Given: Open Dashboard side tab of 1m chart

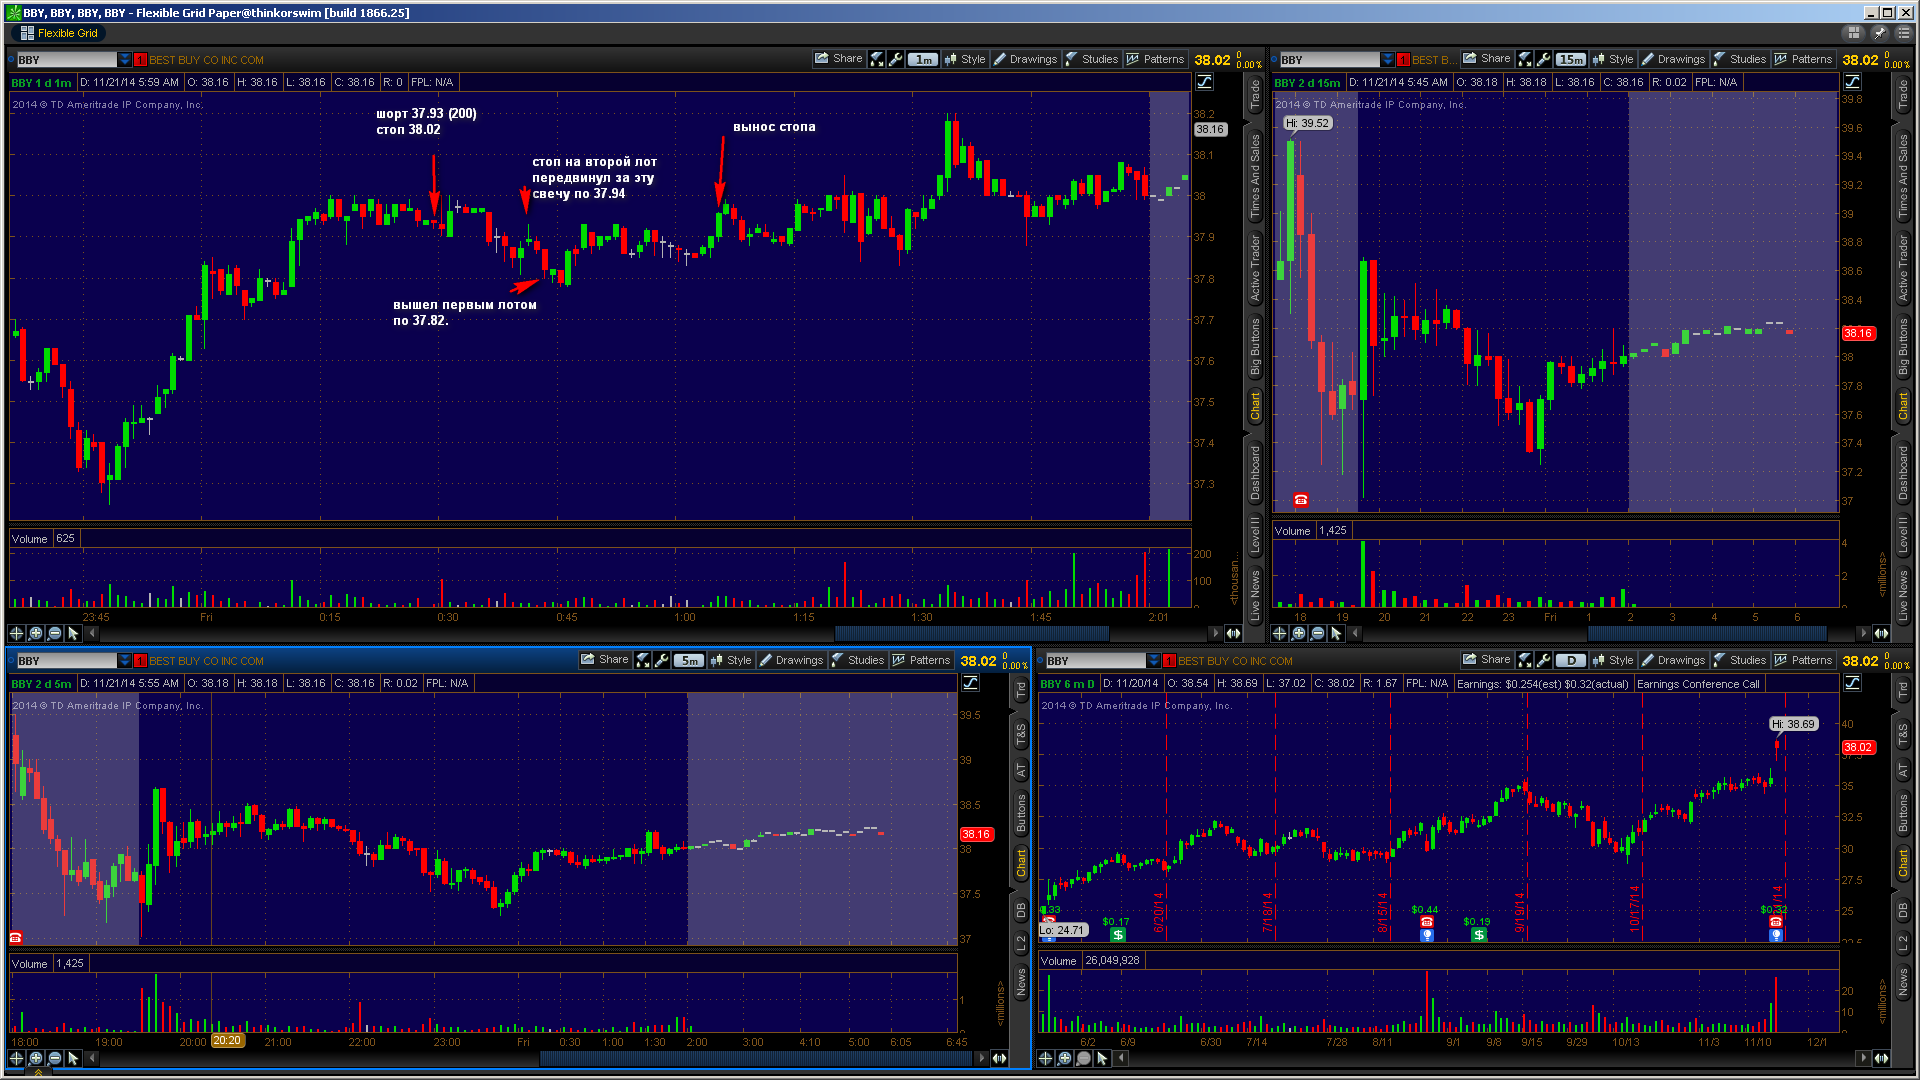Looking at the screenshot, I should coord(1254,473).
